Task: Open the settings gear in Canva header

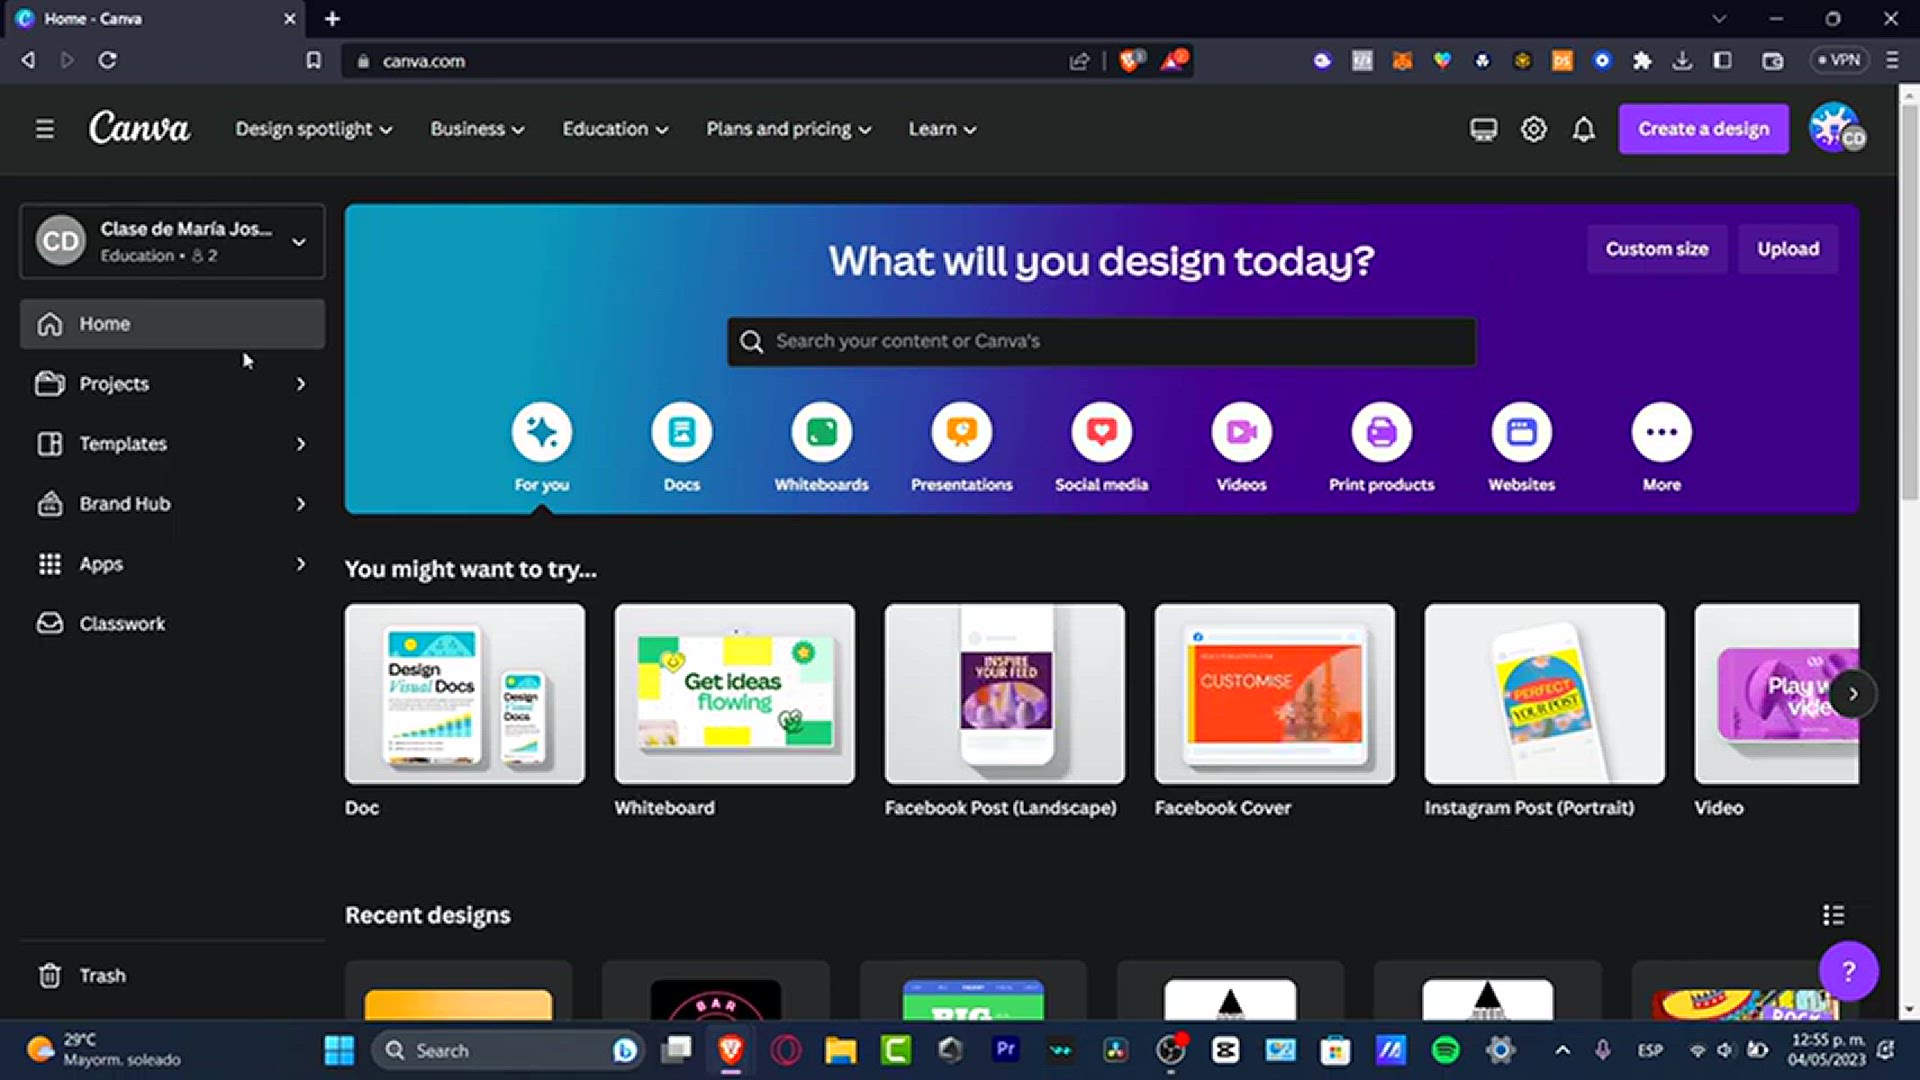Action: (1533, 129)
